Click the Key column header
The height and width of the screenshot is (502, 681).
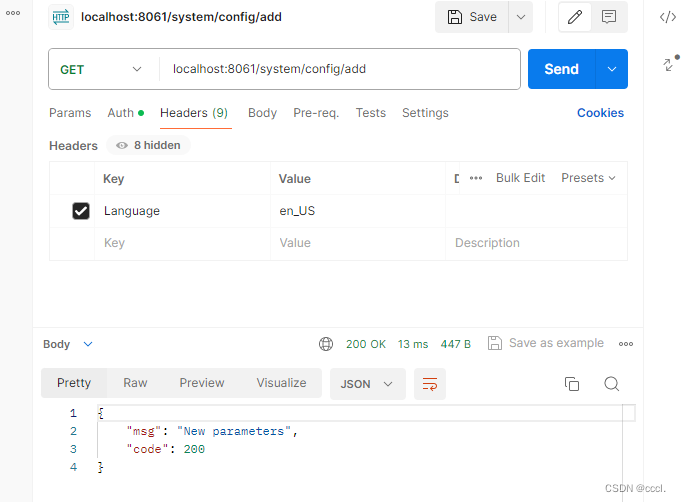[x=113, y=179]
